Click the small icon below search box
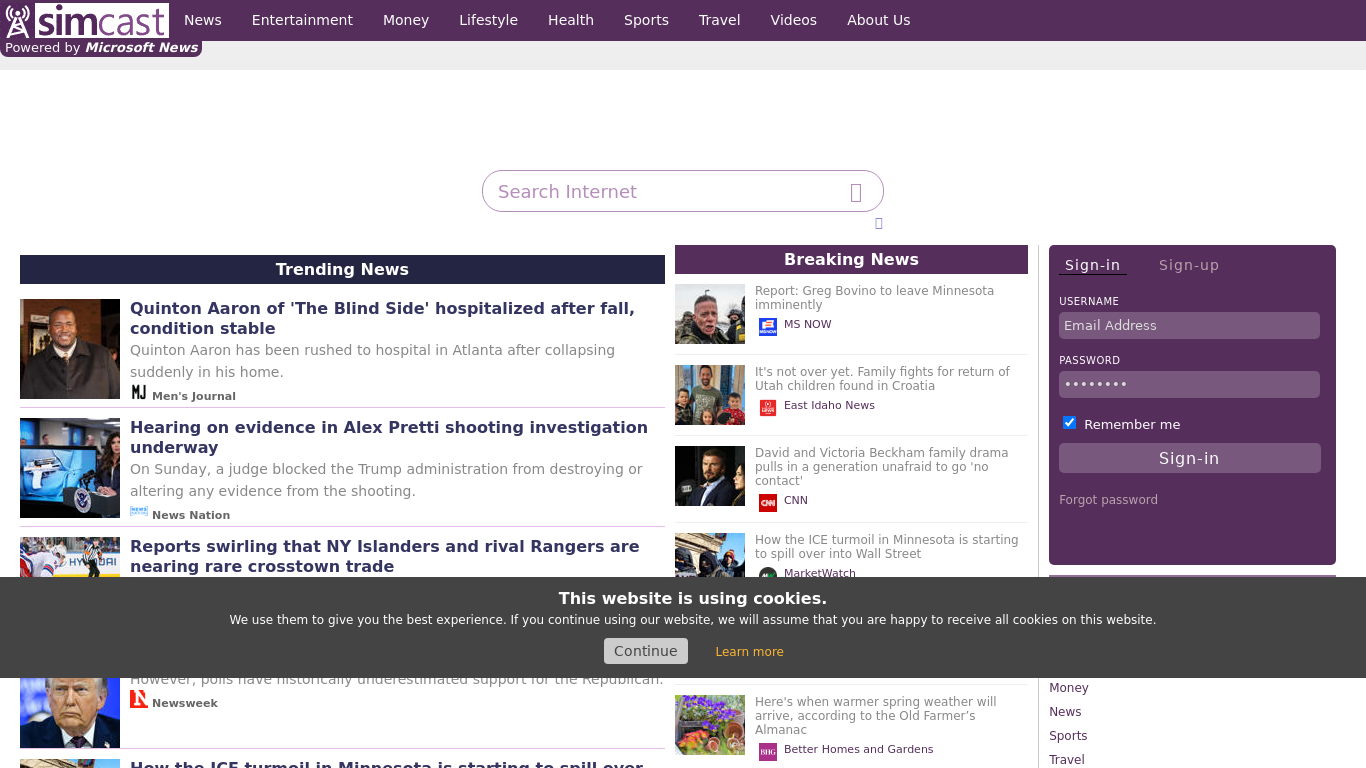1366x768 pixels. 879,224
